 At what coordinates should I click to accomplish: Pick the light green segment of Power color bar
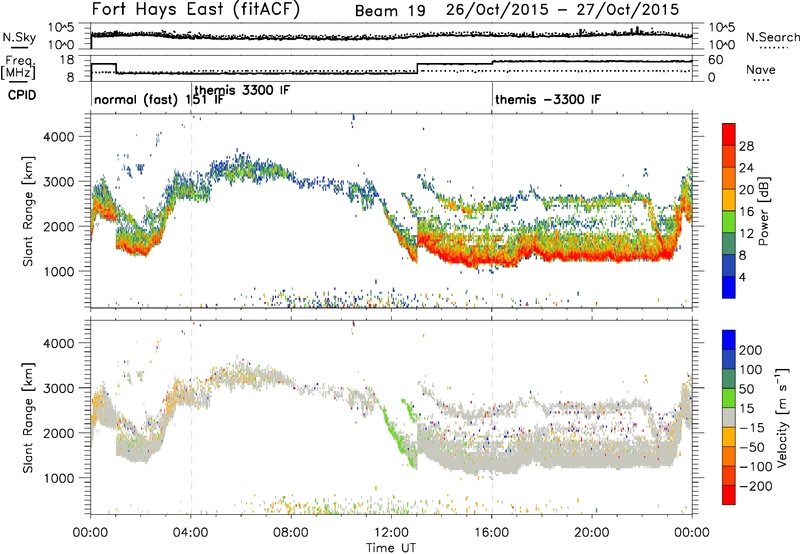(x=729, y=222)
